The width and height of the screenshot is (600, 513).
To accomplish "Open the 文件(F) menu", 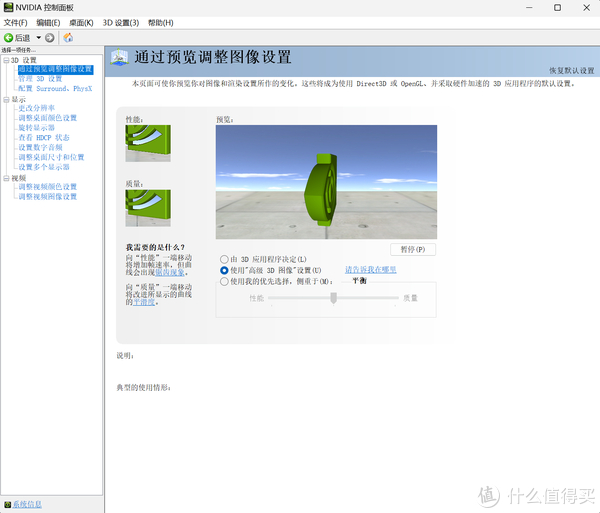I will 15,23.
